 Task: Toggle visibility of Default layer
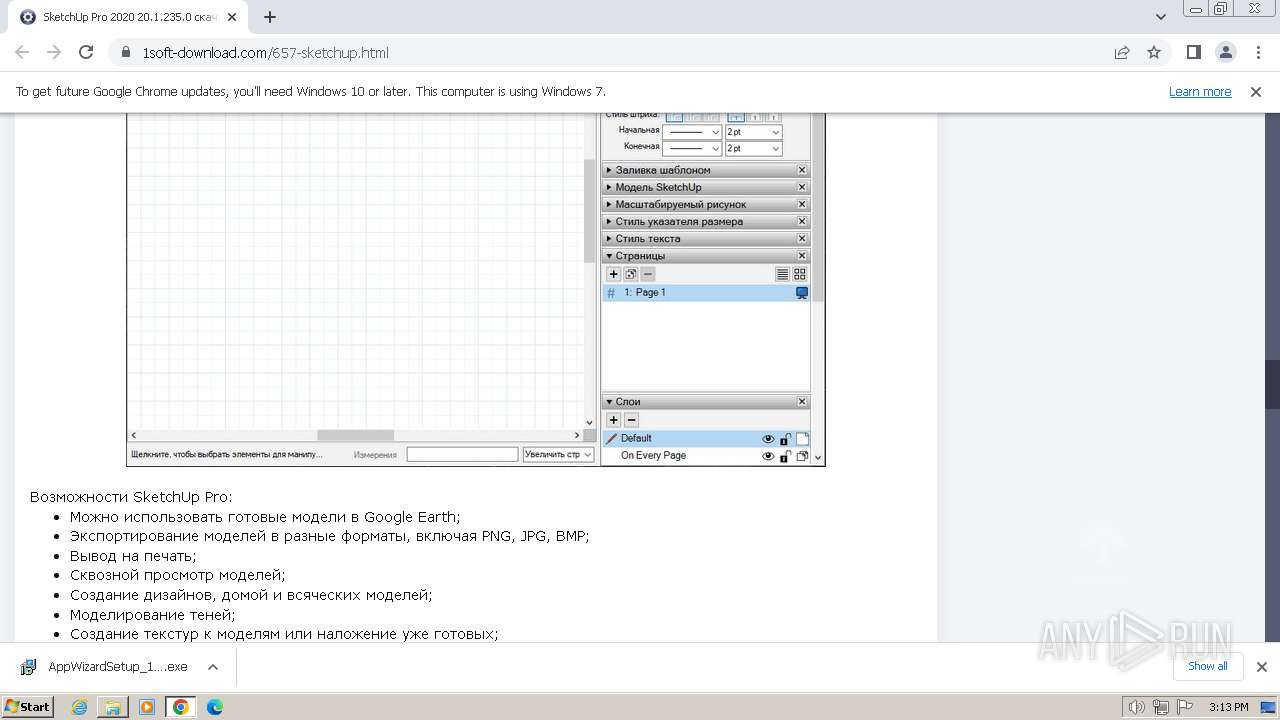[x=768, y=439]
